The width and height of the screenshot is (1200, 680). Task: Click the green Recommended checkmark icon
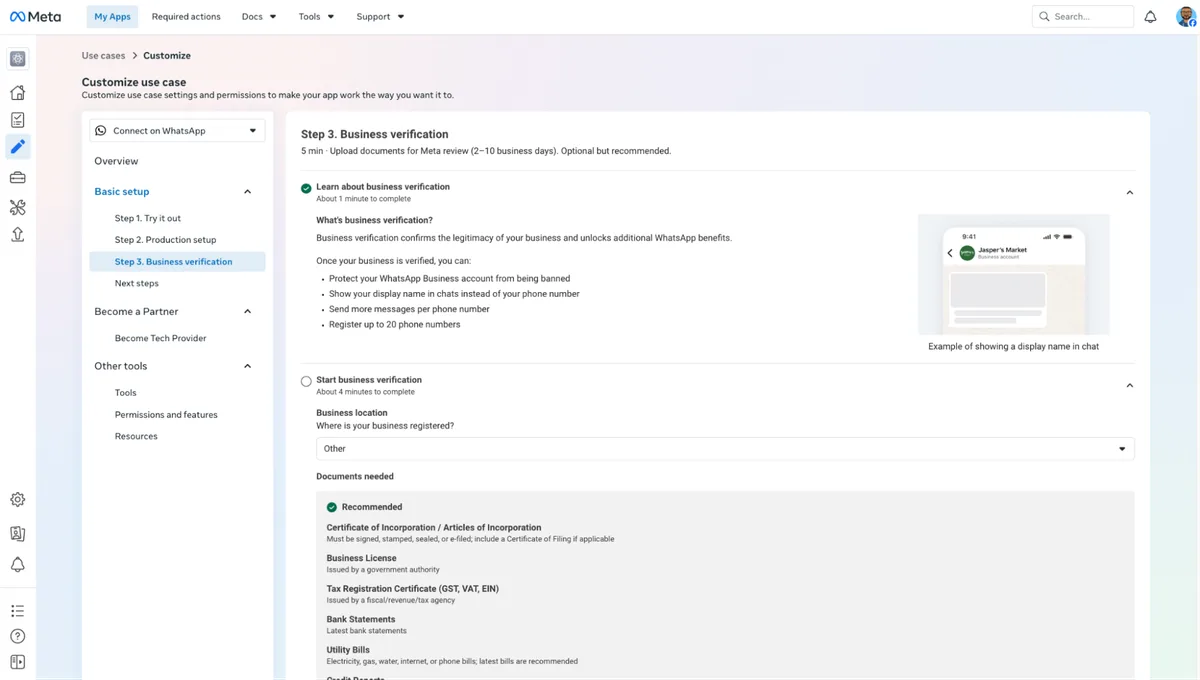332,507
